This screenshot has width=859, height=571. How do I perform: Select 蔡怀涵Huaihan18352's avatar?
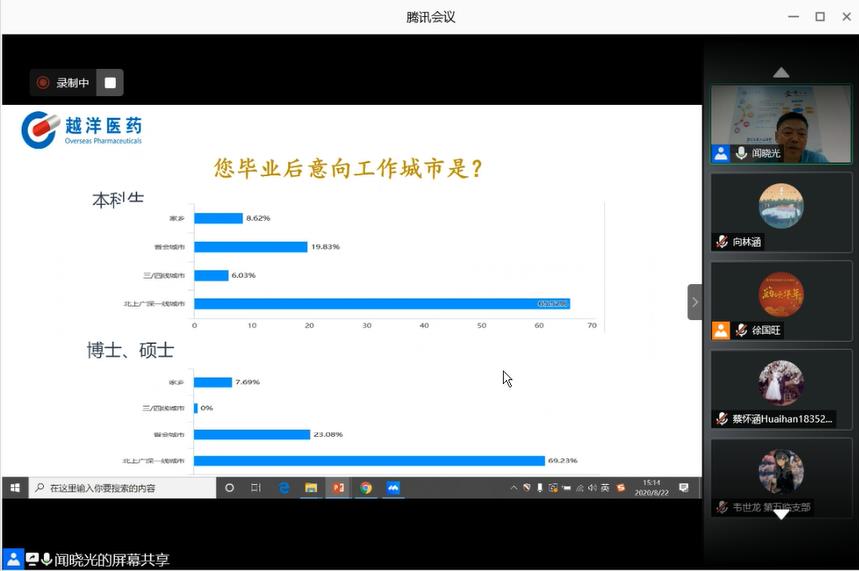pos(781,383)
